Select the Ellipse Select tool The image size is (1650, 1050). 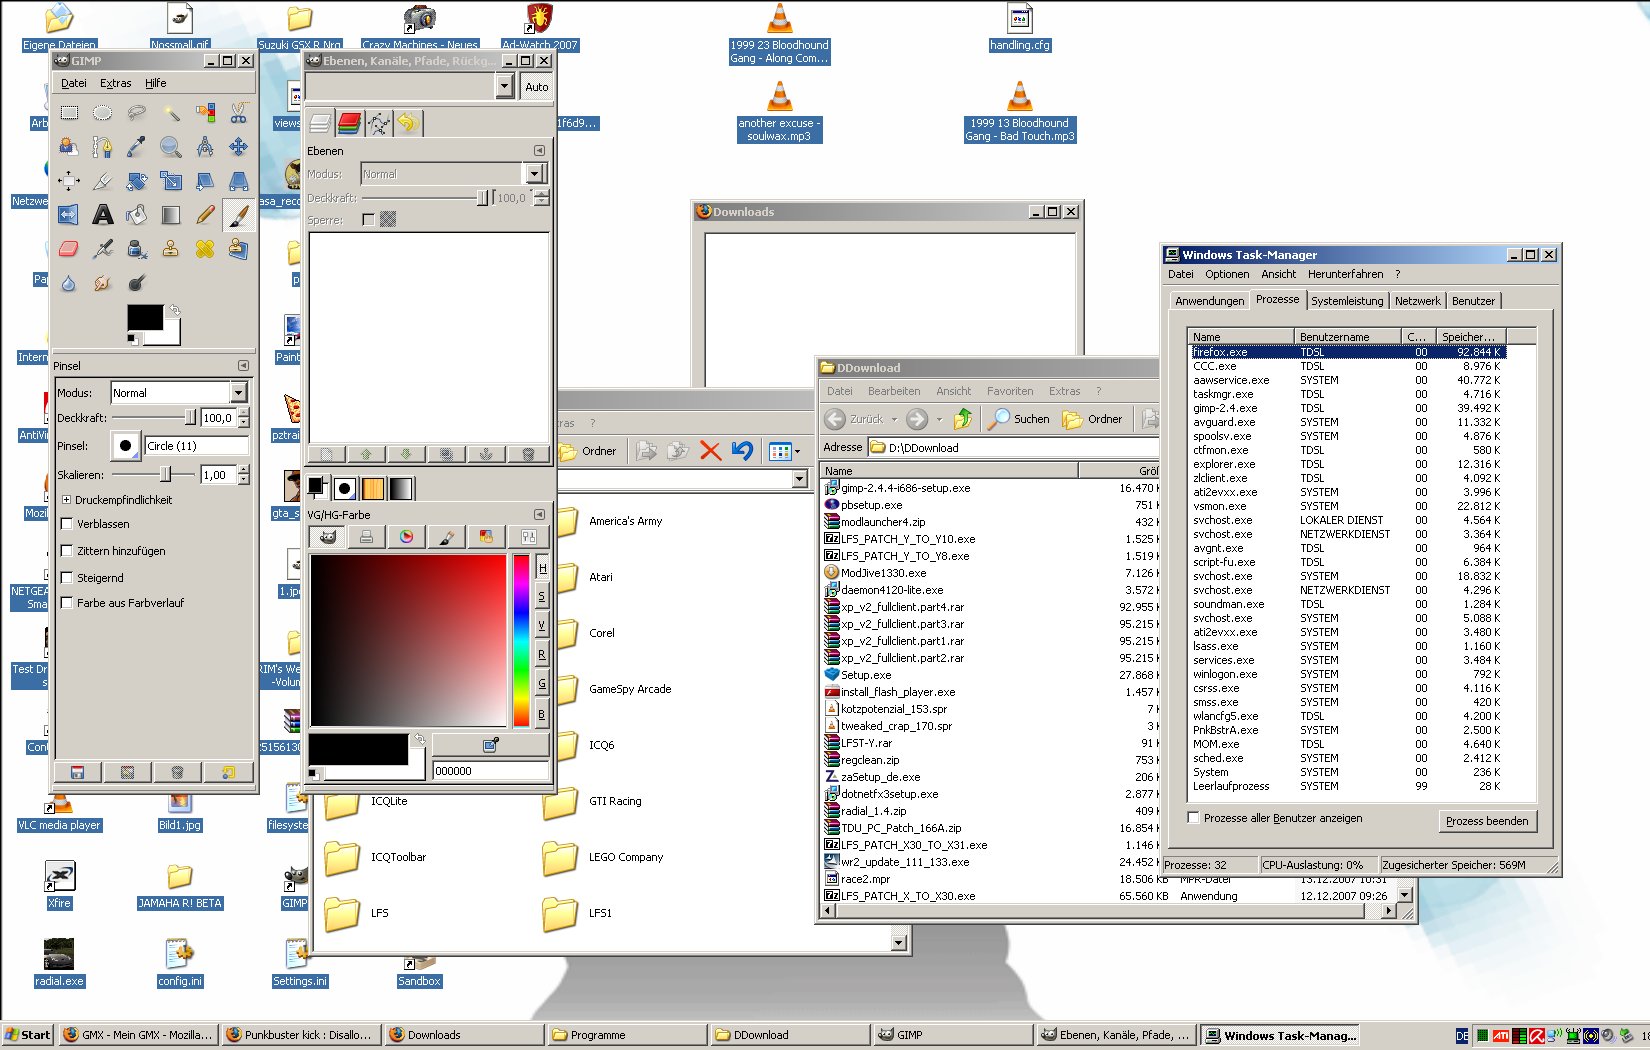coord(102,113)
